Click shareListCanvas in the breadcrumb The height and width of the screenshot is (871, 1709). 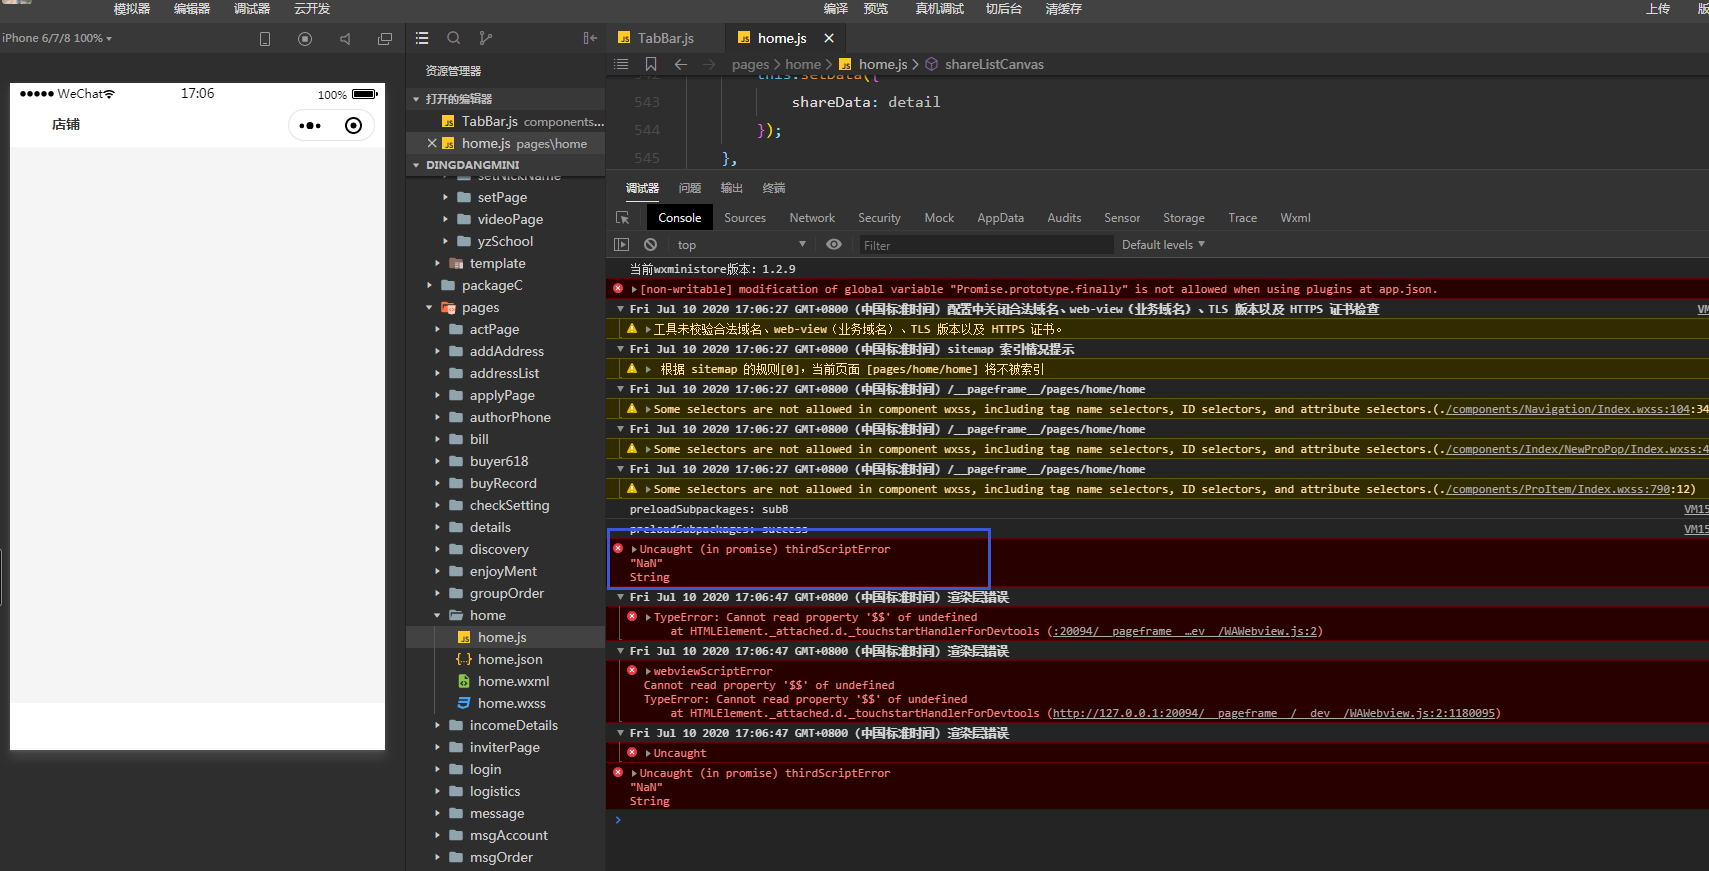click(x=994, y=64)
